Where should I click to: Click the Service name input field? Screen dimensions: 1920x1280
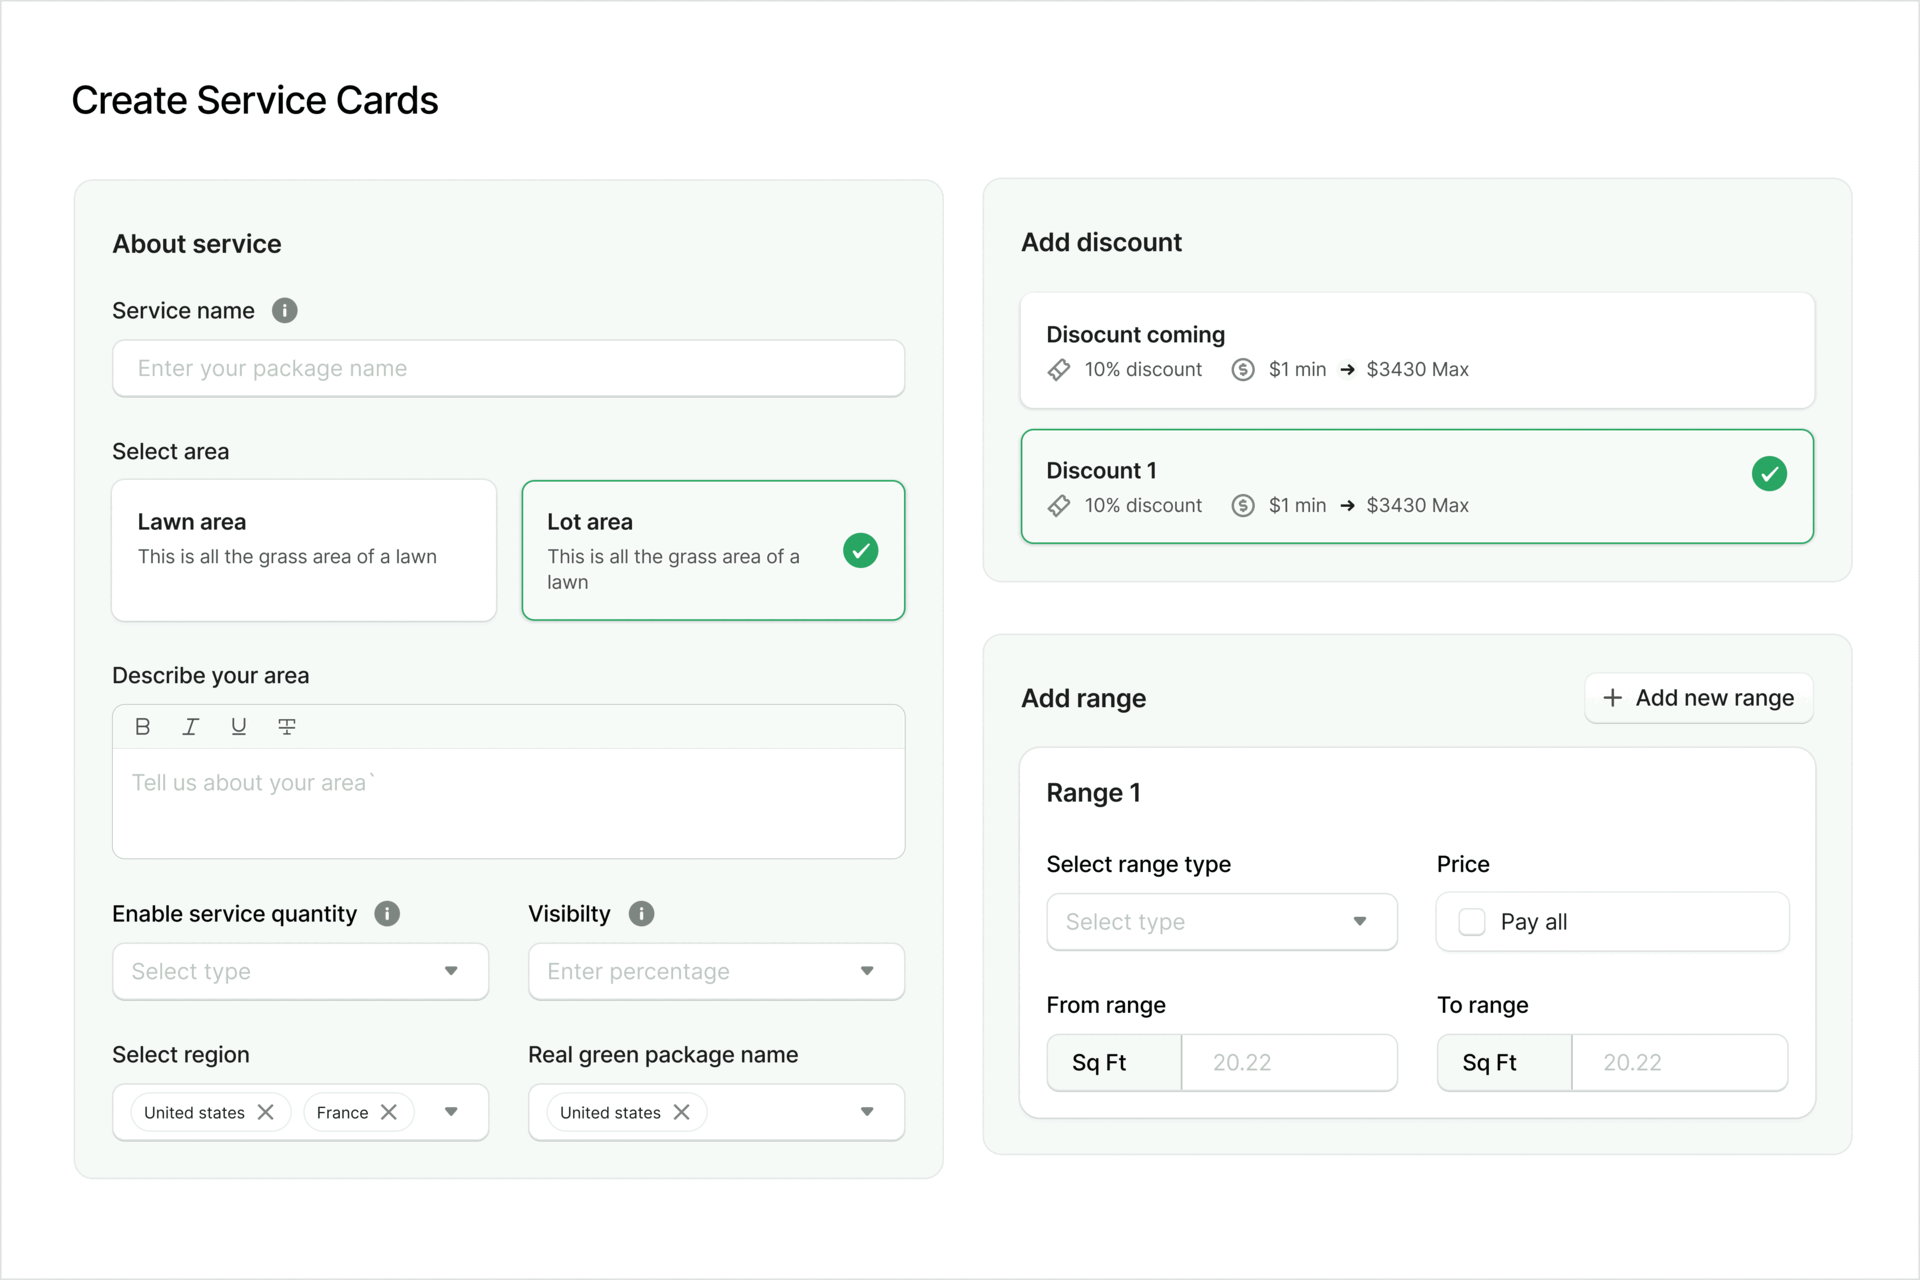pos(508,369)
